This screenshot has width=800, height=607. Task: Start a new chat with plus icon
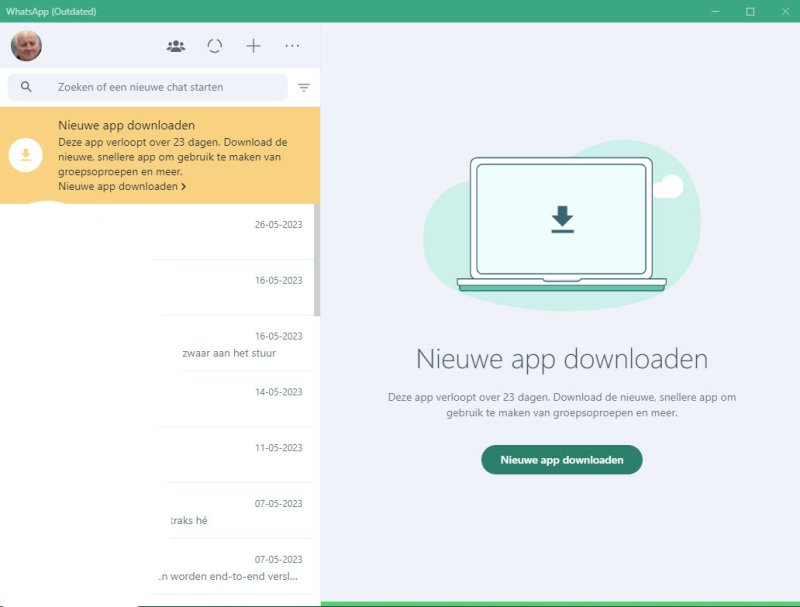coord(253,46)
